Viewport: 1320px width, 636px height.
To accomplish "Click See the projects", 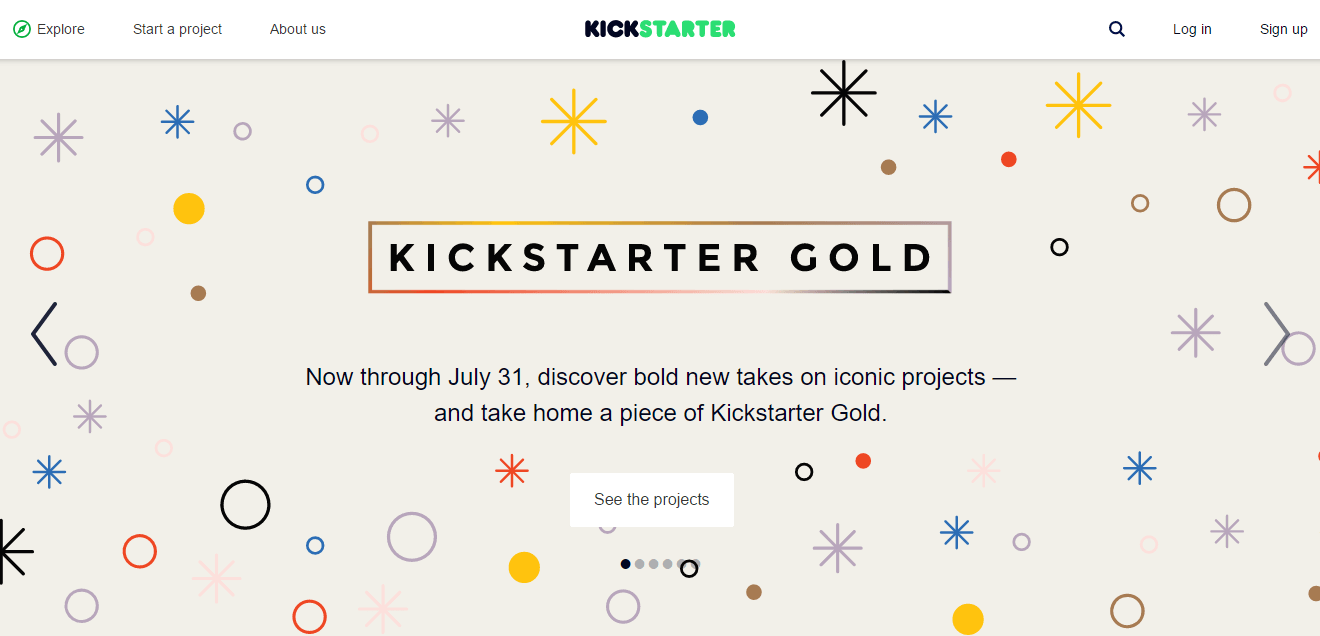I will click(651, 499).
